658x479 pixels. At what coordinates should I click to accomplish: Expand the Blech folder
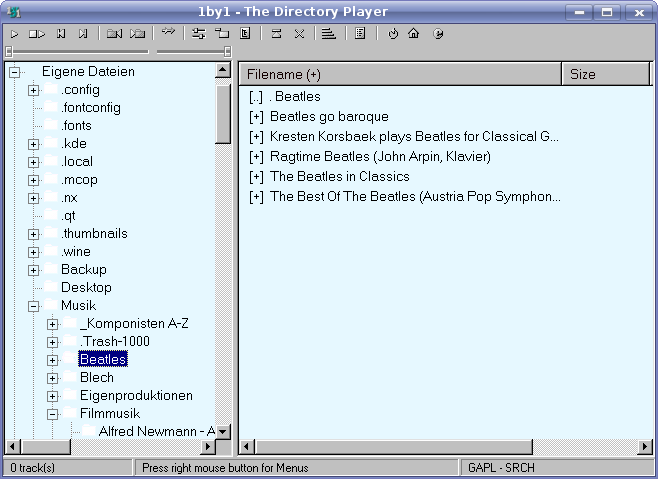click(x=52, y=379)
